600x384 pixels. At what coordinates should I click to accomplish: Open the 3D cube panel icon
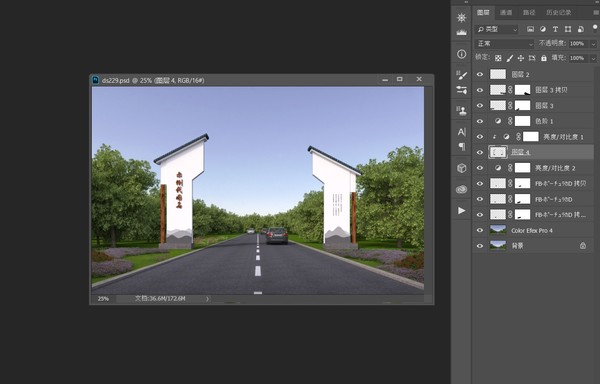click(x=461, y=168)
